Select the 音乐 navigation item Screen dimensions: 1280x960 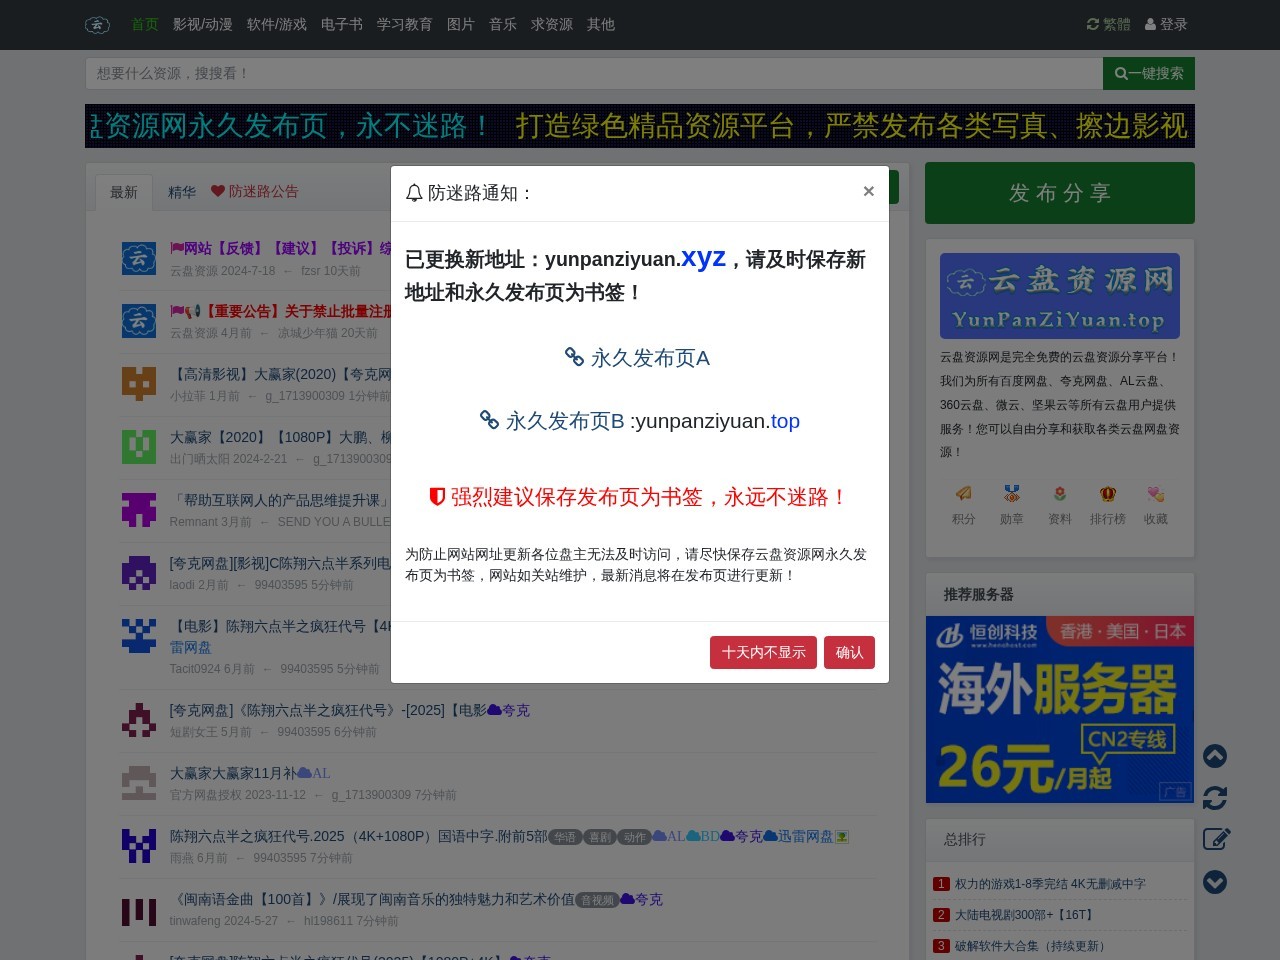[503, 25]
